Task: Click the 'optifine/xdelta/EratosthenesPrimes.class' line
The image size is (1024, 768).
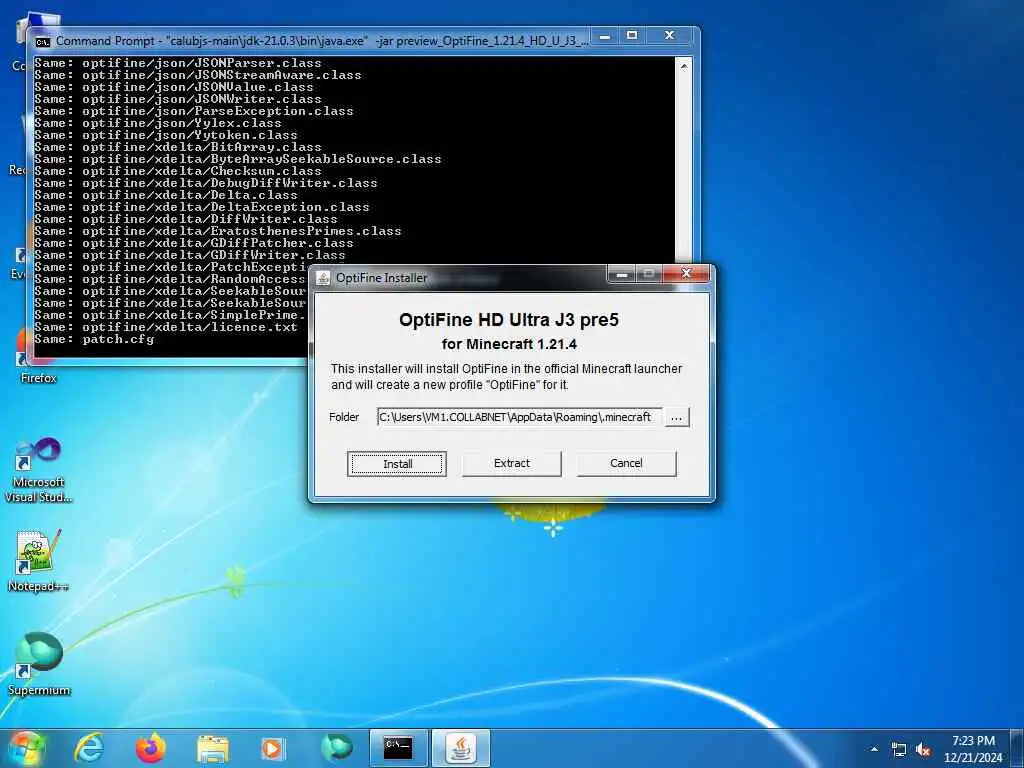Action: point(217,231)
